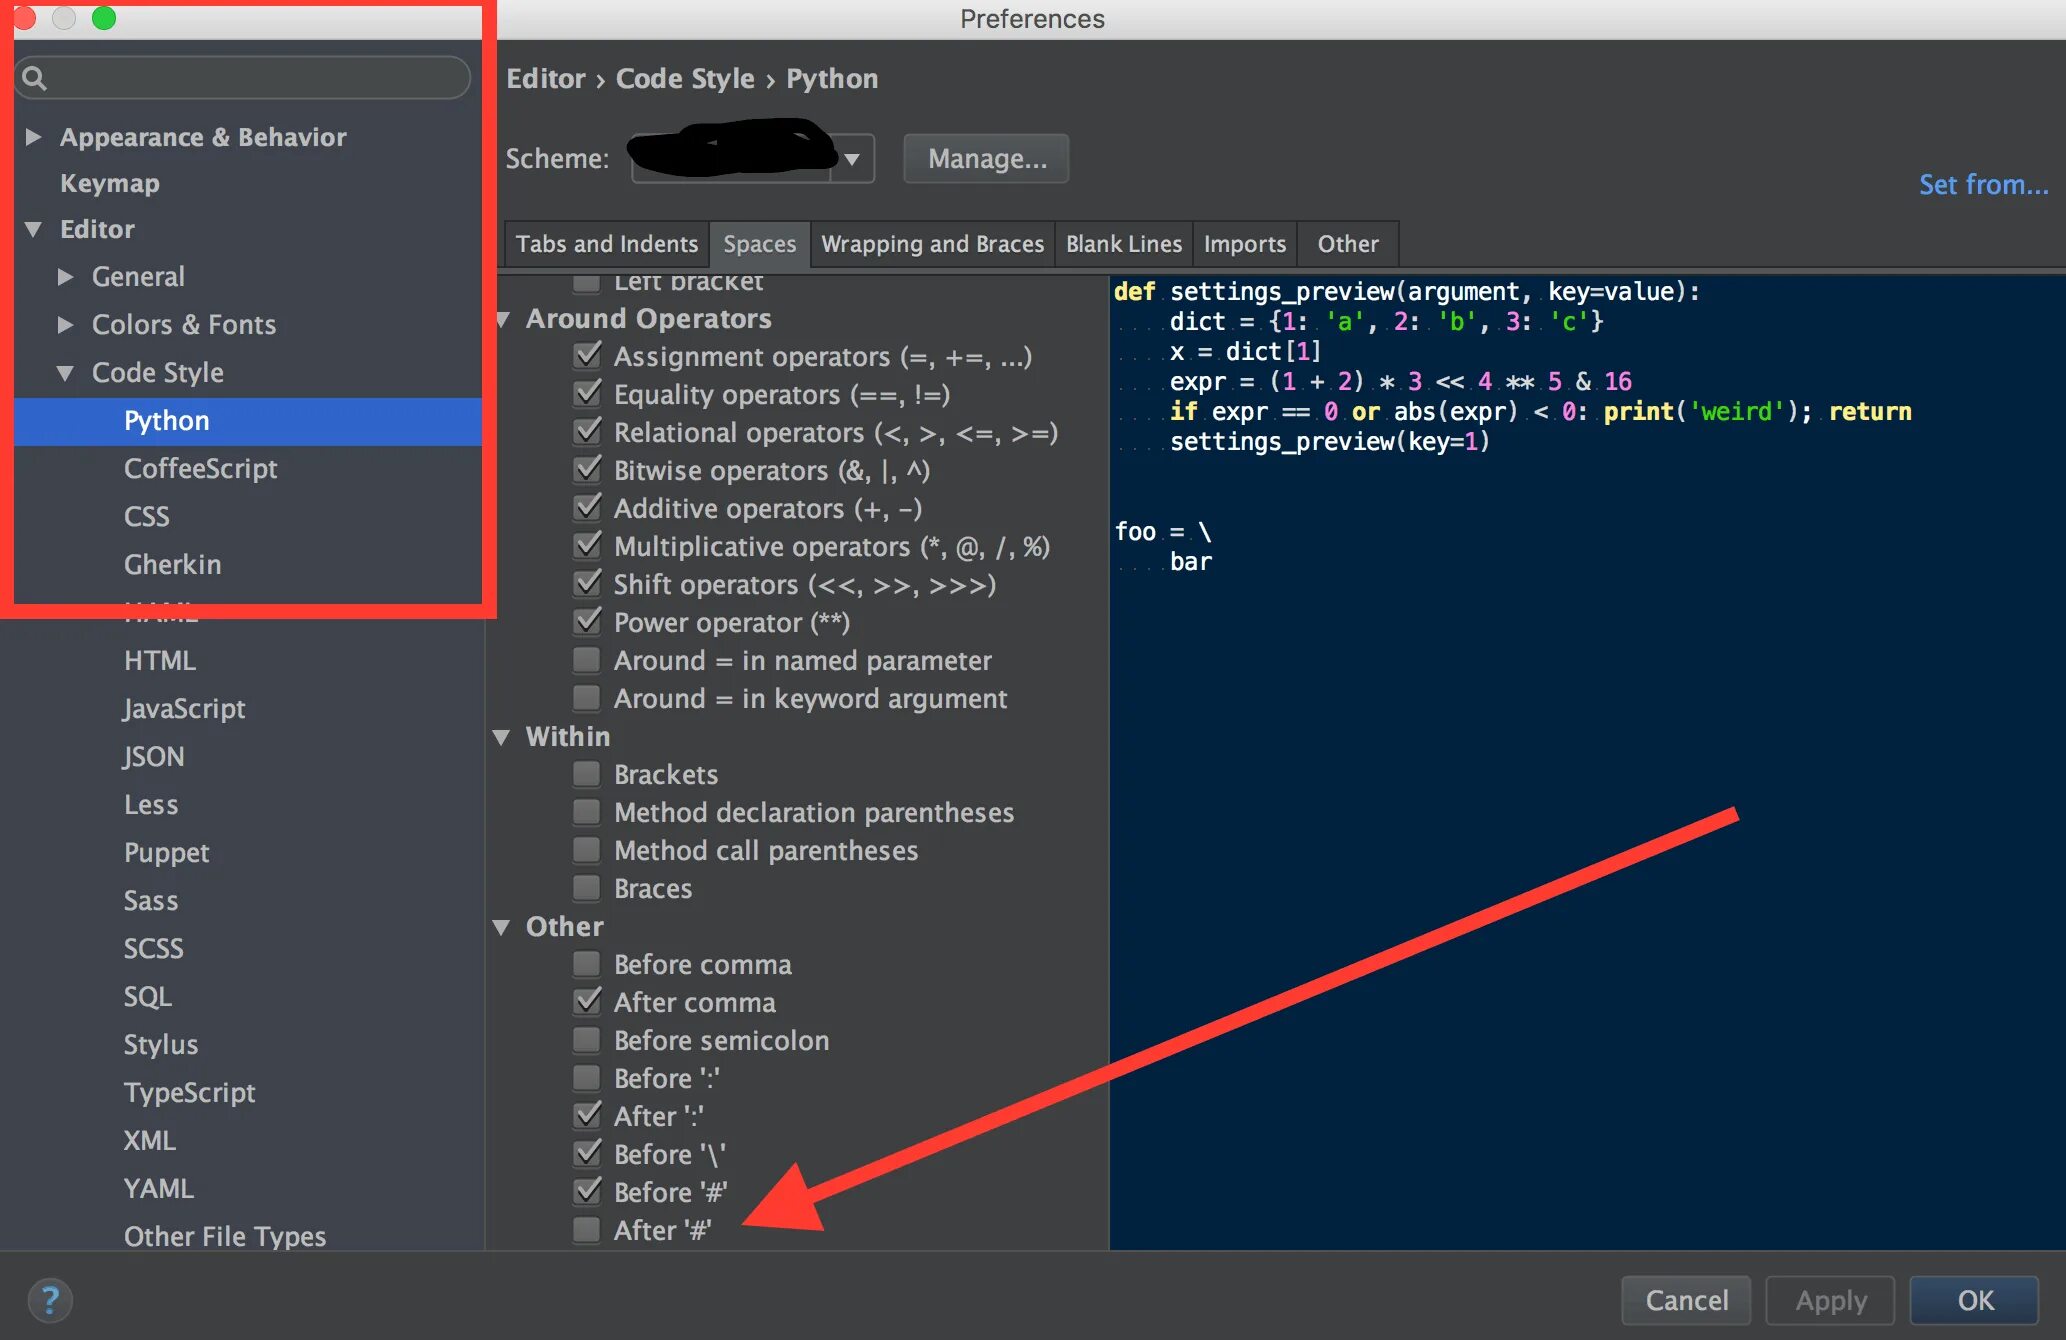Enable Around = in named parameter

click(587, 660)
